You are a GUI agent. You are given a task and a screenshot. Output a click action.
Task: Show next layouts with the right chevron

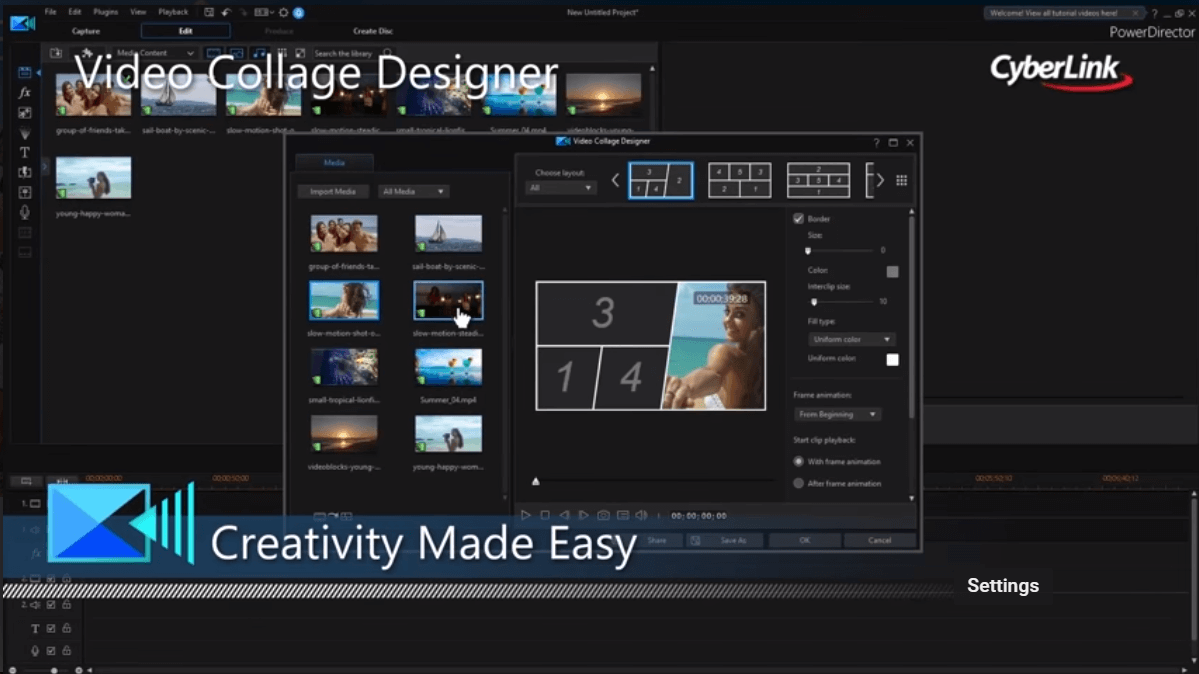[x=880, y=181]
